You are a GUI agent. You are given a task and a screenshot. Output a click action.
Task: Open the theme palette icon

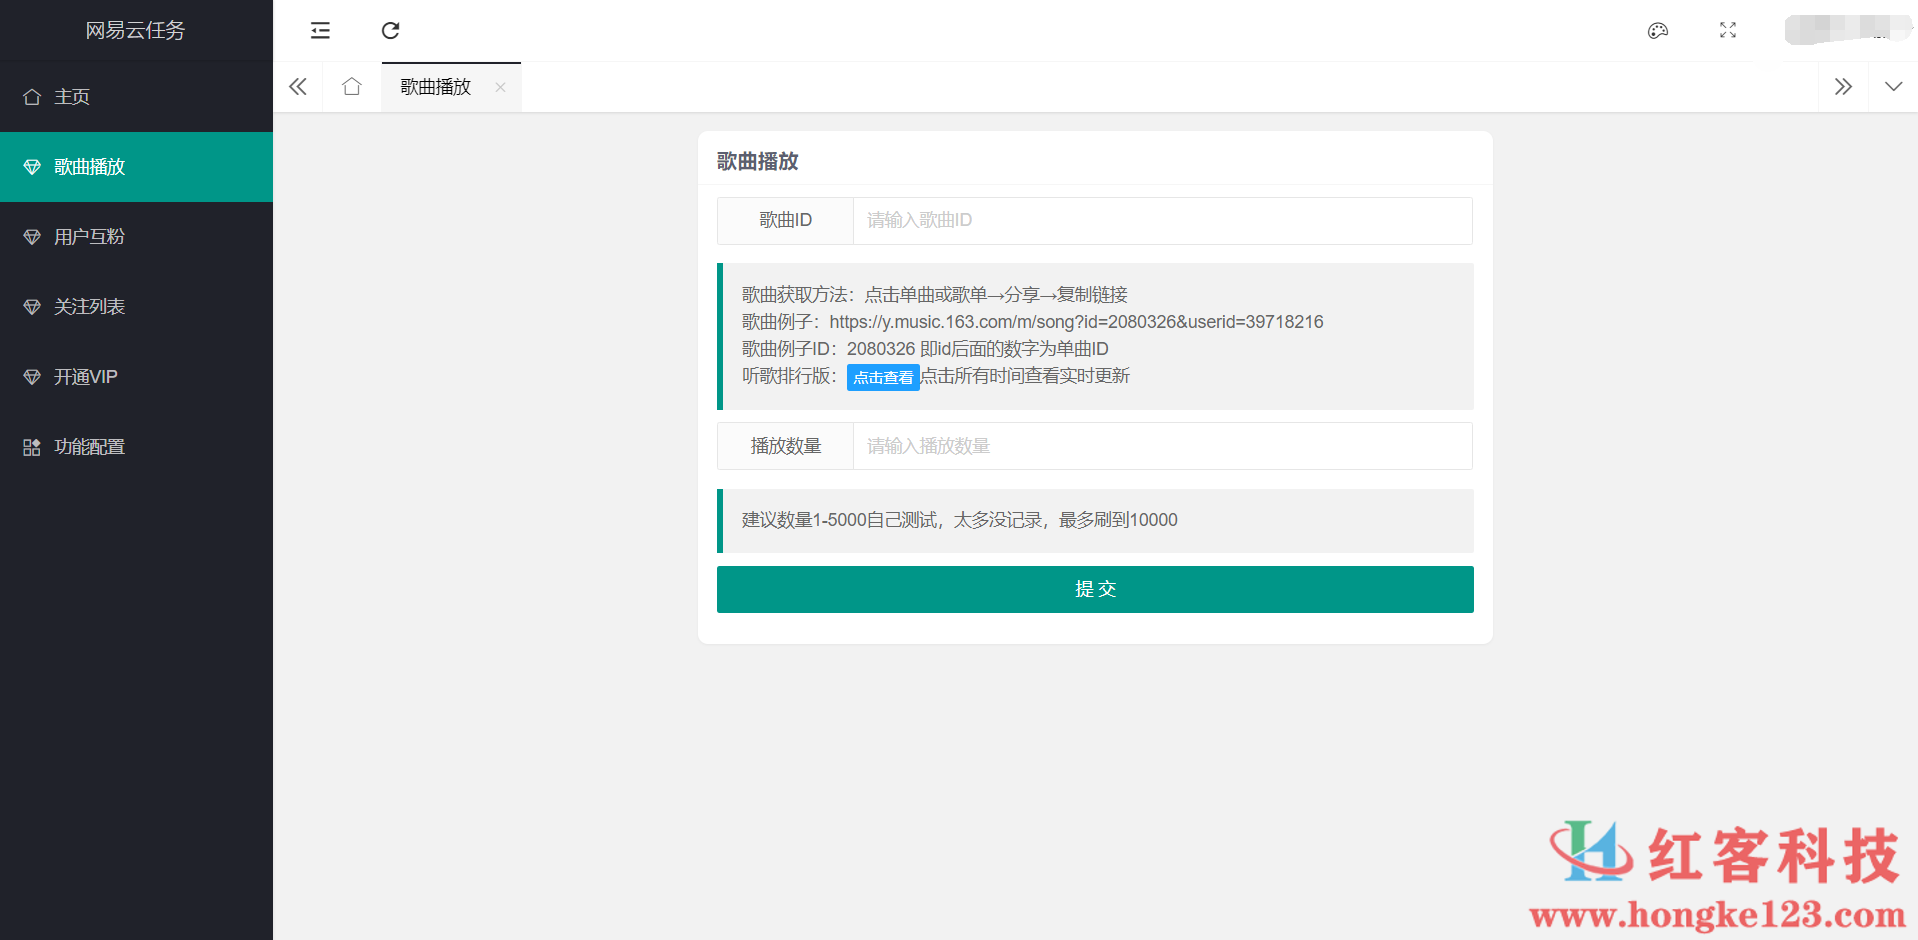coord(1657,31)
